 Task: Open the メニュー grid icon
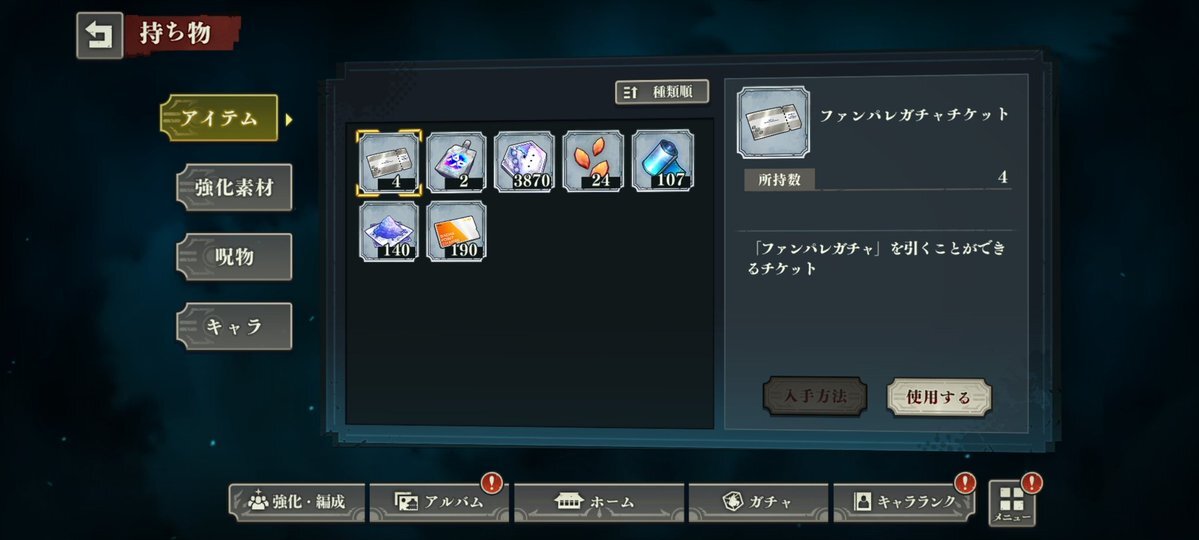coord(1012,503)
